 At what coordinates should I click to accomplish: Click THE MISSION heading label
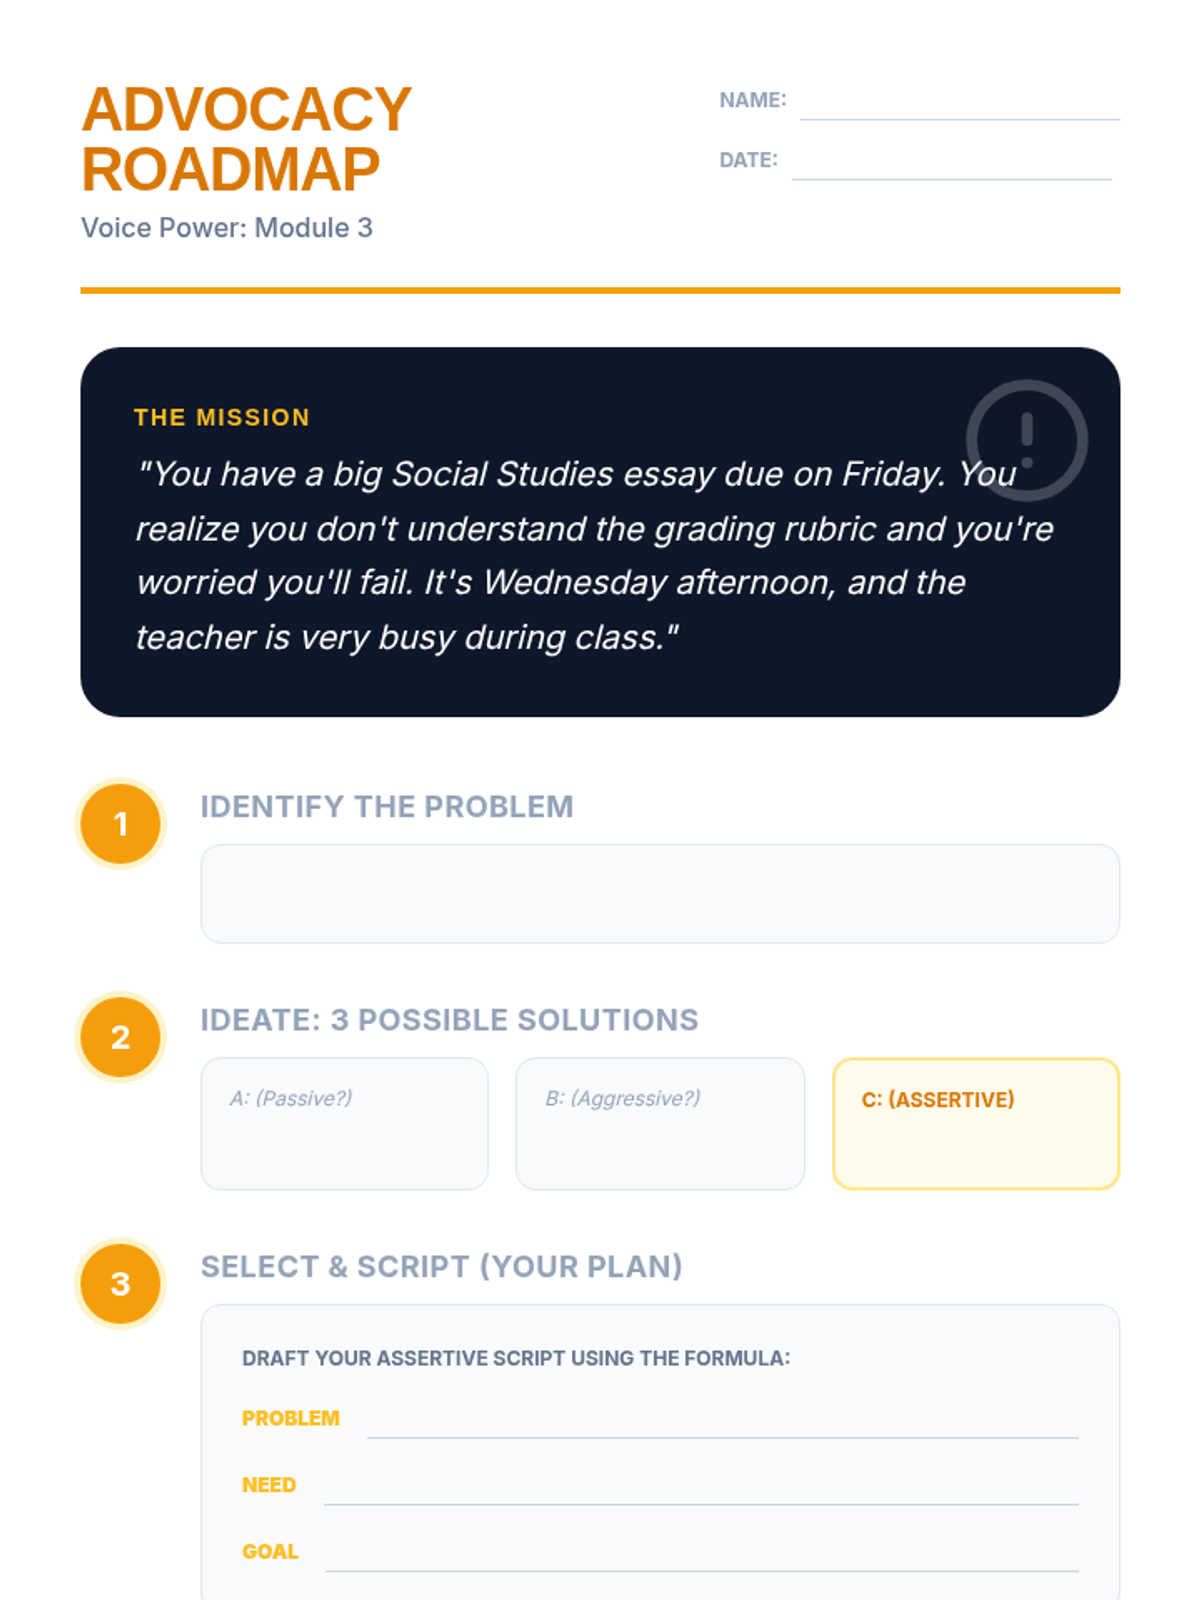click(x=222, y=417)
